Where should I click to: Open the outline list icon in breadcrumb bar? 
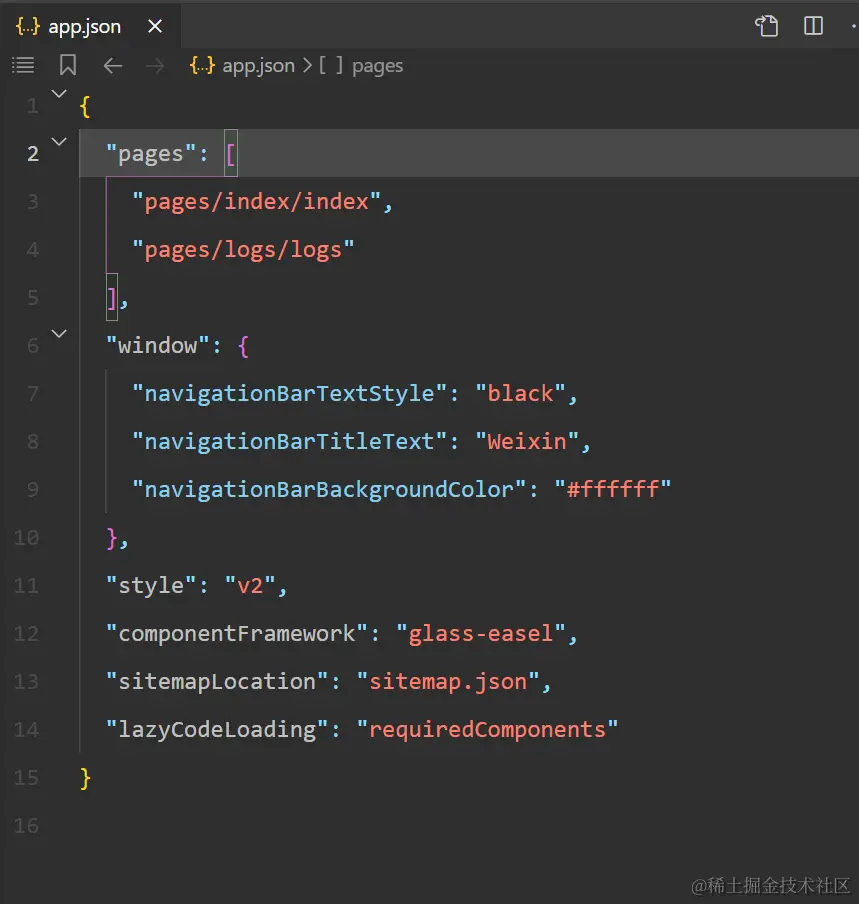point(23,65)
